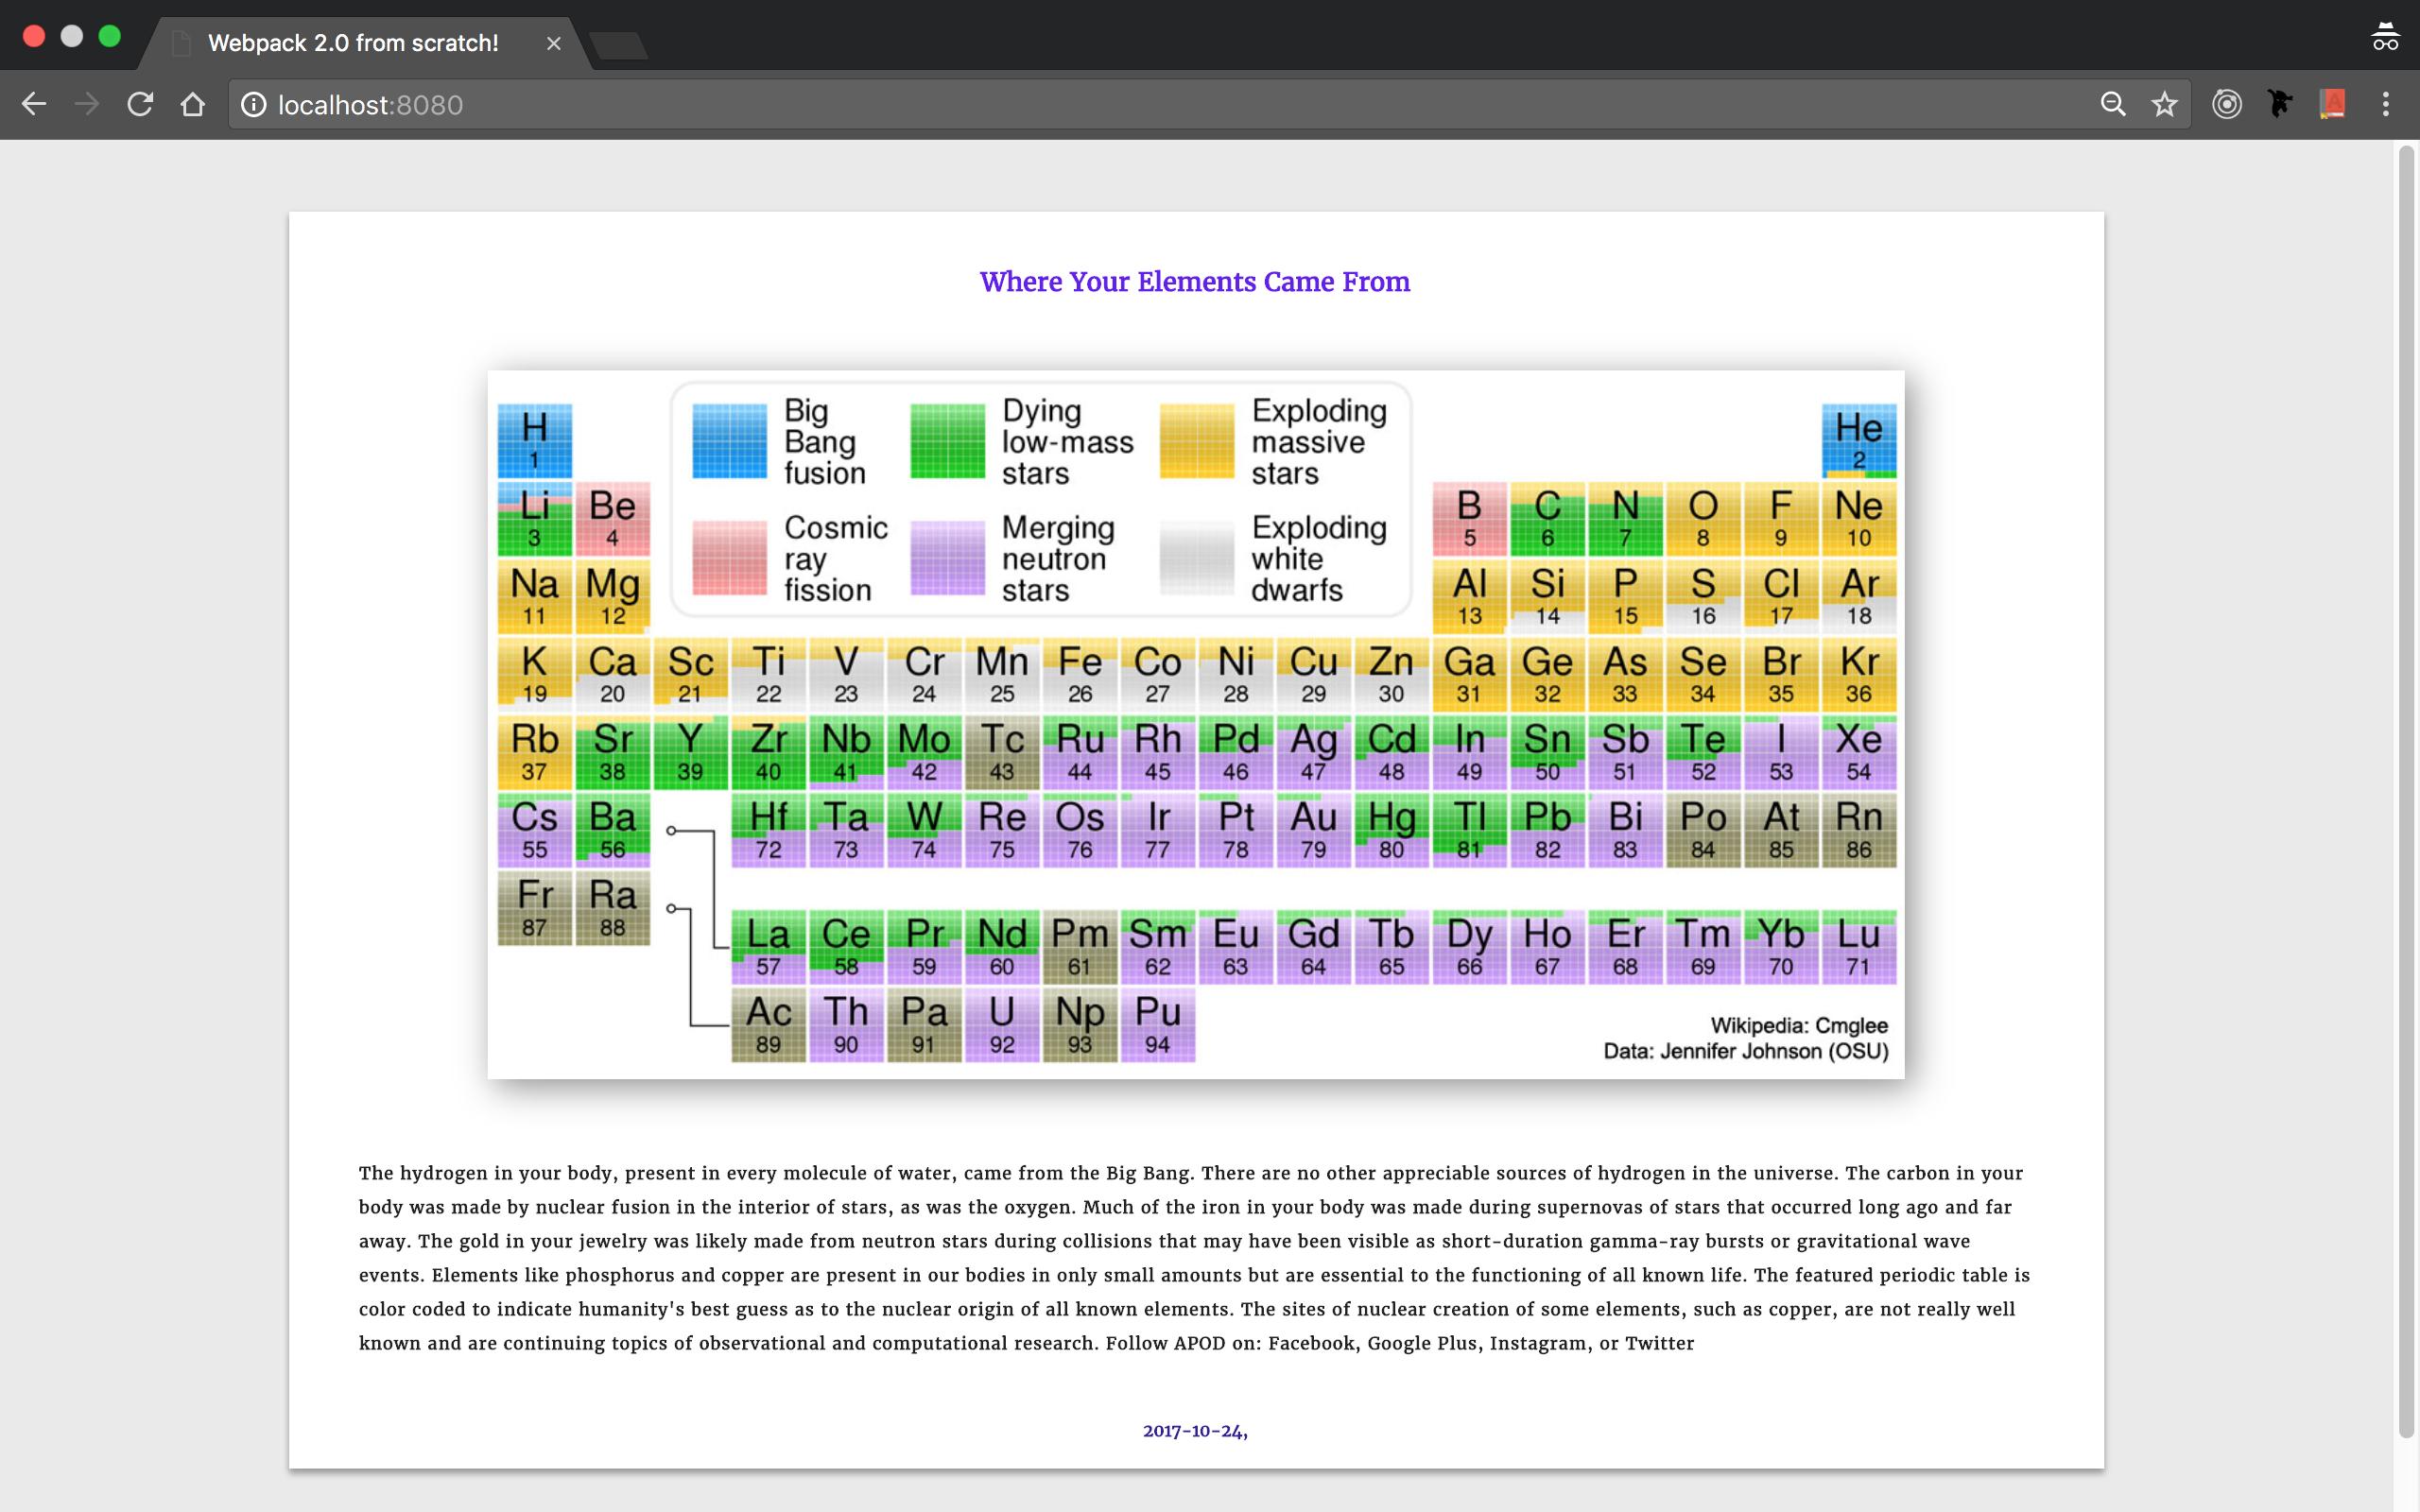Screen dimensions: 2420x1512
Task: Click the black bird extension icon
Action: [2279, 104]
